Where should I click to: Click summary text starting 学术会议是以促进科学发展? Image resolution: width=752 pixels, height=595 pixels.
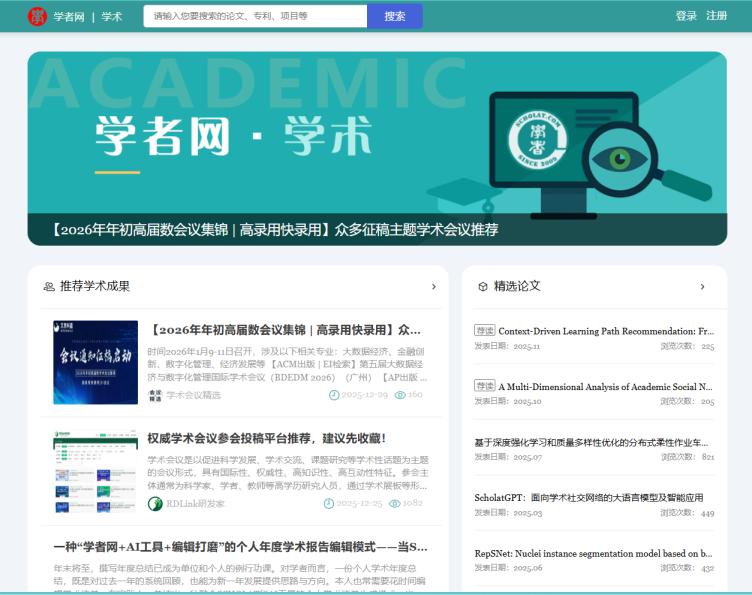pos(288,473)
